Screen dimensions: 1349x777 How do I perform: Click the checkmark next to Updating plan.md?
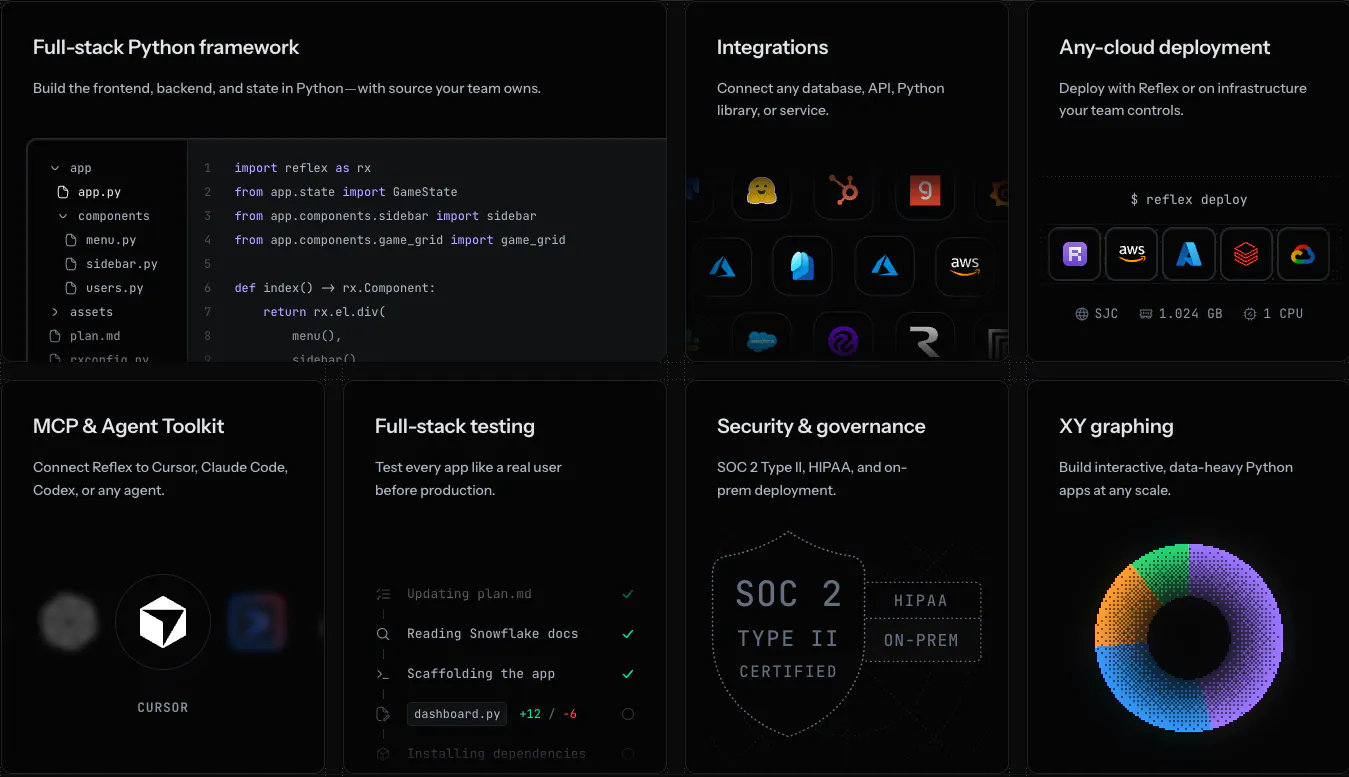(x=628, y=594)
